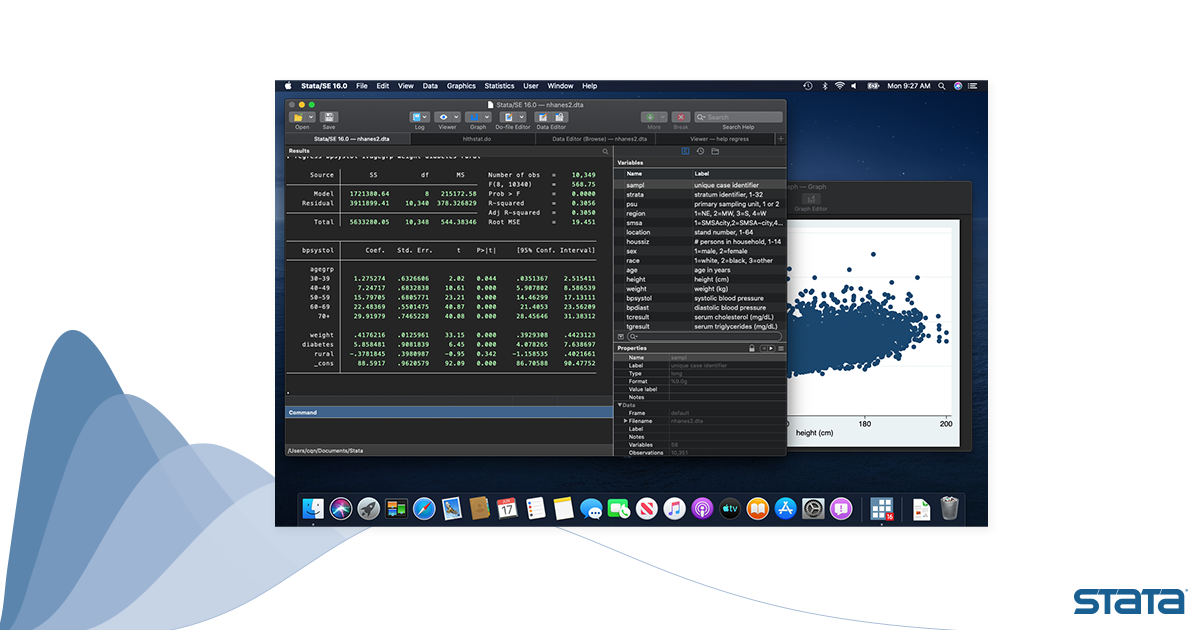Go to previous variable in Properties pane
Viewport: 1200px width, 630px height.
pyautogui.click(x=763, y=348)
